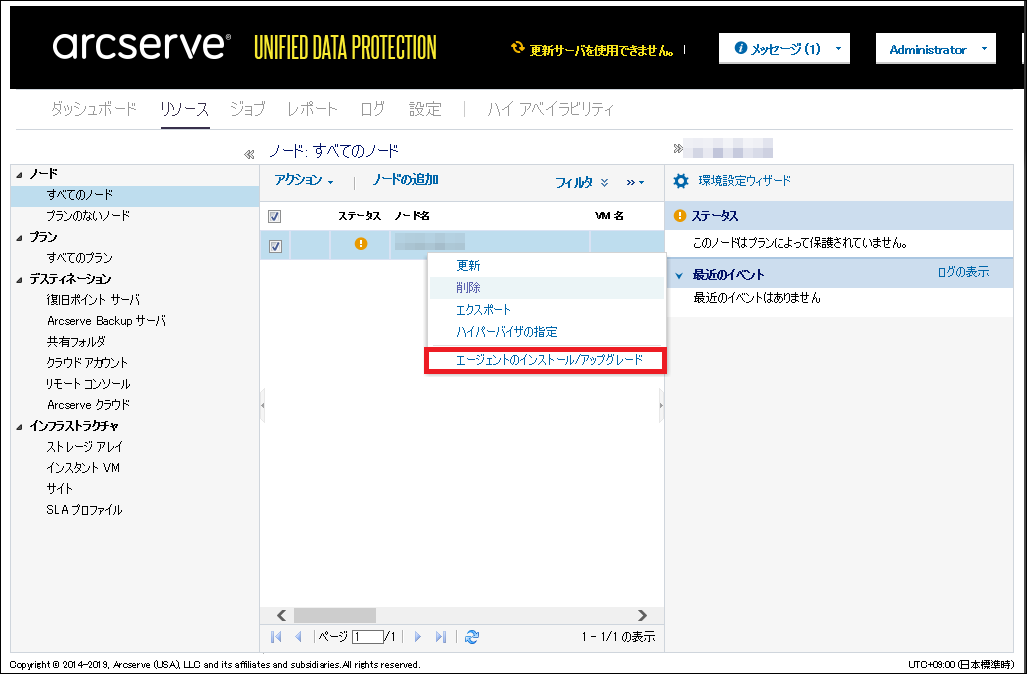
Task: Sort by the ノード名 column header
Action: [x=412, y=216]
